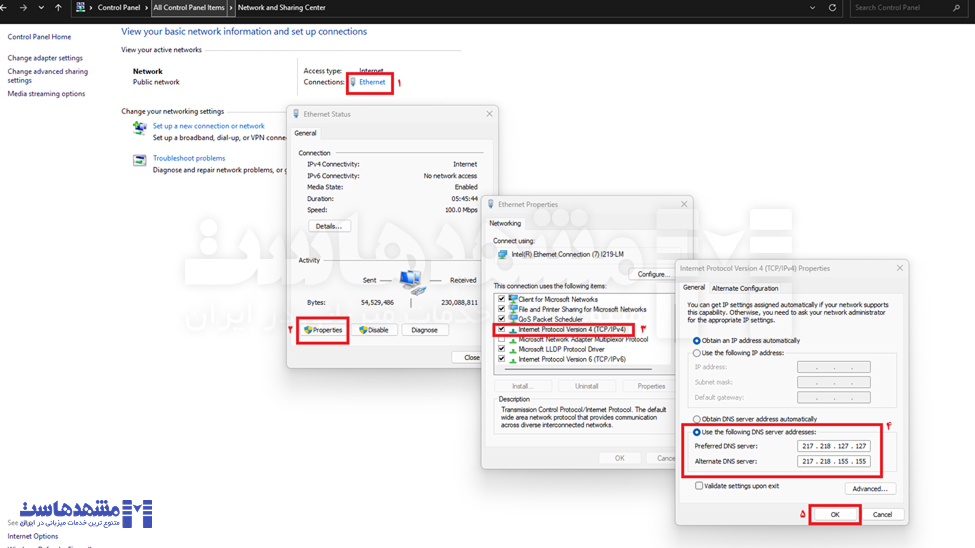
Task: Select General tab in IPv4 Properties
Action: click(x=693, y=288)
